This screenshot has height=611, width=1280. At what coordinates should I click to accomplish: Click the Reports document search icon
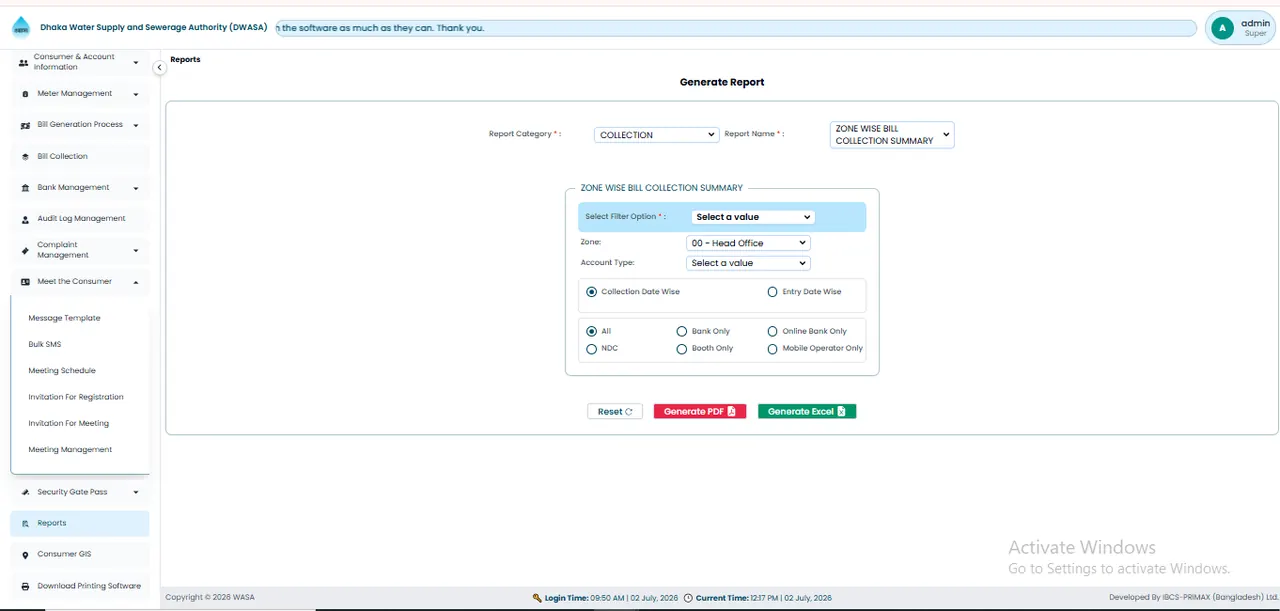point(25,523)
